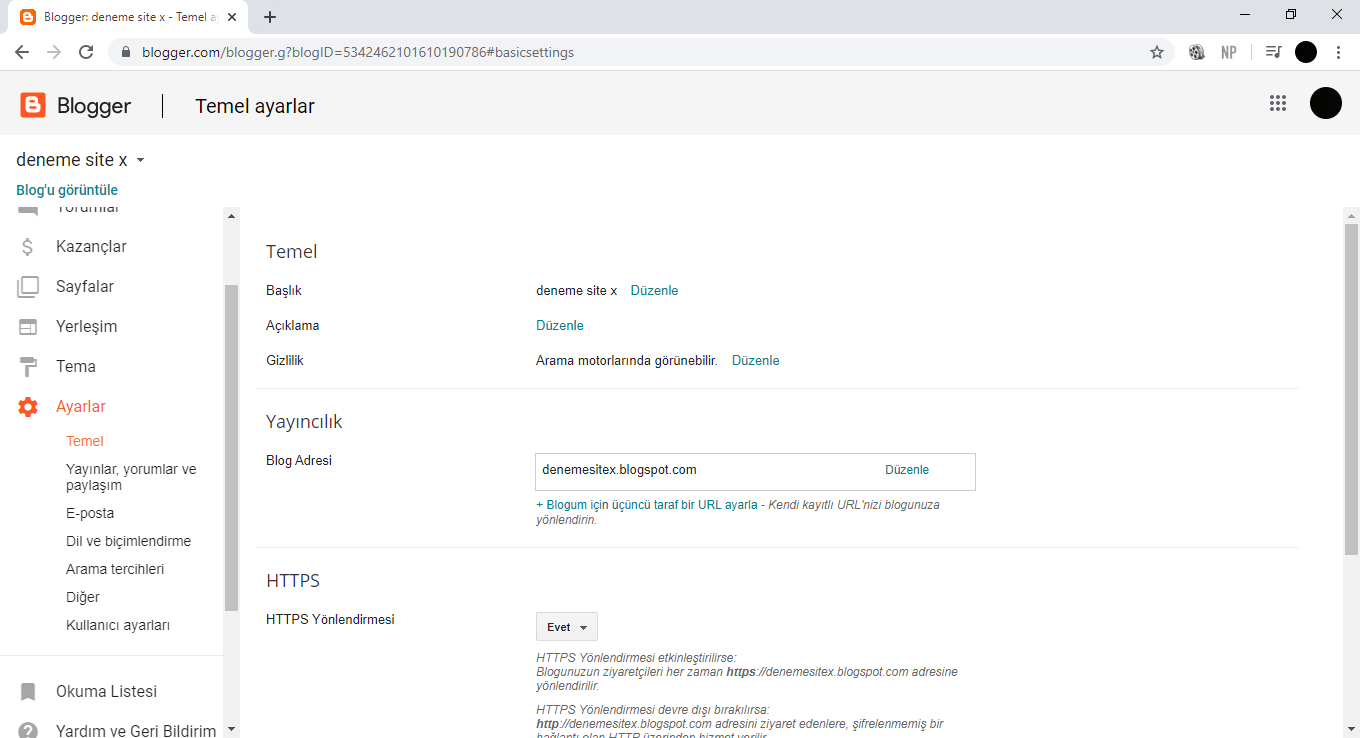This screenshot has width=1360, height=738.
Task: Edit the Açıklama via Düzenle
Action: click(x=560, y=326)
